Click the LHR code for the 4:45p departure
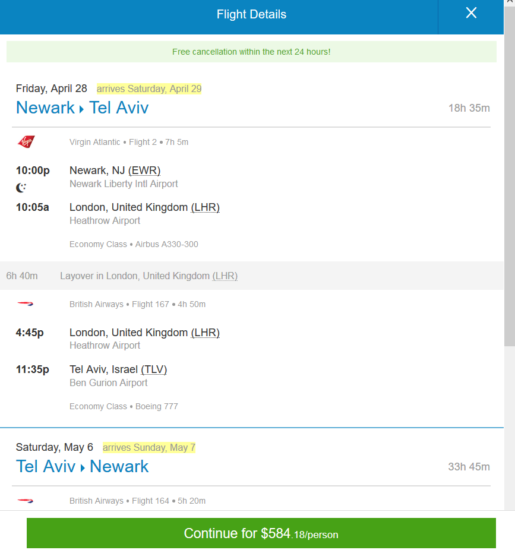Viewport: 515px width, 550px height. click(x=205, y=333)
